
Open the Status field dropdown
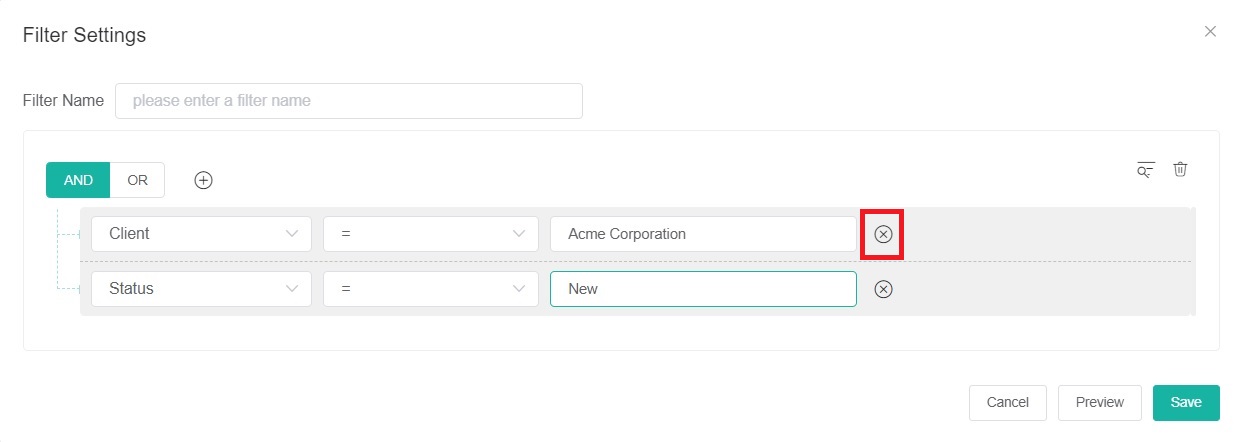point(201,289)
